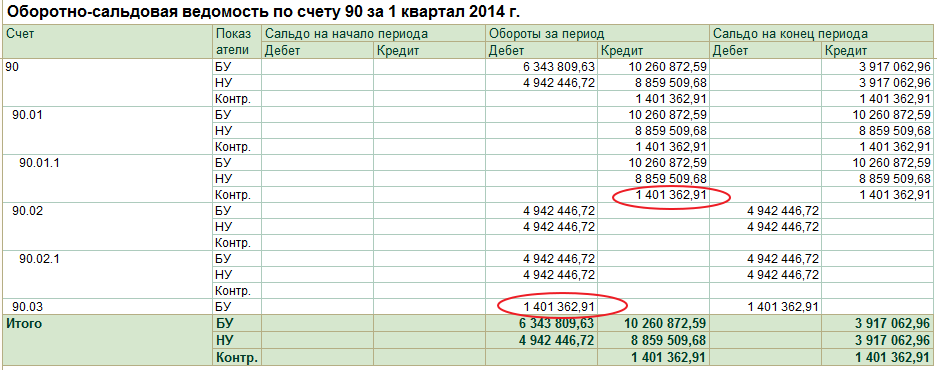
Task: Click credit turnover 8 859 509,68 in row 90.01.1 НУ
Action: click(x=670, y=179)
